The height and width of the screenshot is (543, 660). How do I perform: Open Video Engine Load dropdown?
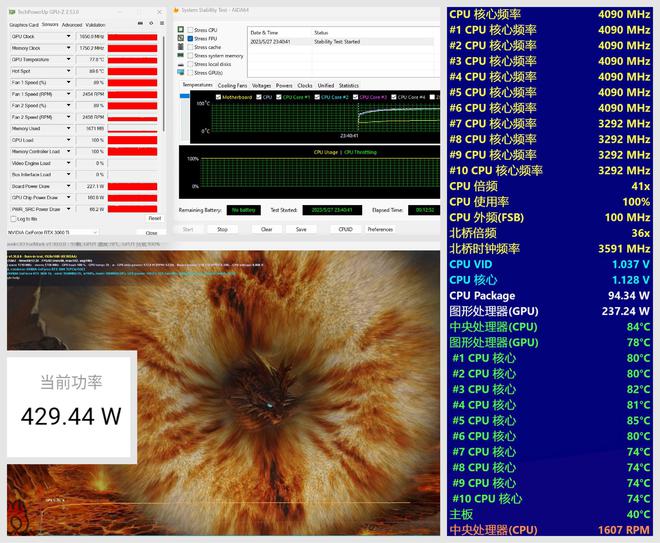pos(69,163)
